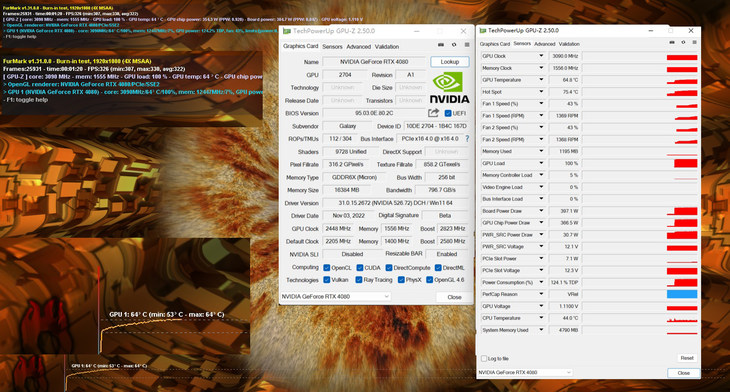
Task: Click the Reset button in Sensors window
Action: click(x=687, y=358)
